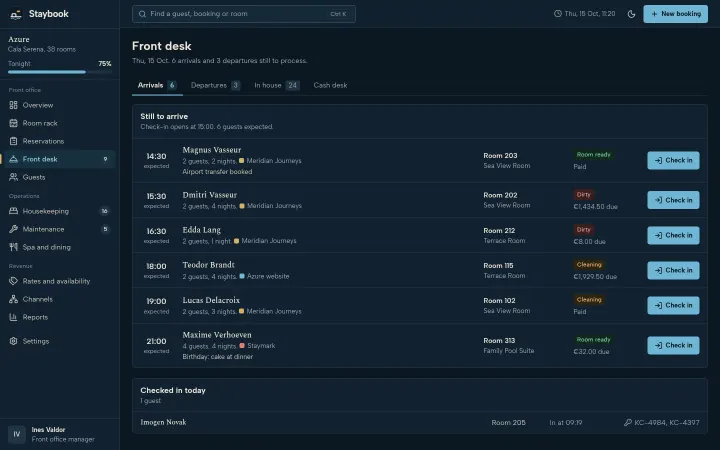Click the IV user avatar
The width and height of the screenshot is (720, 450).
click(17, 434)
